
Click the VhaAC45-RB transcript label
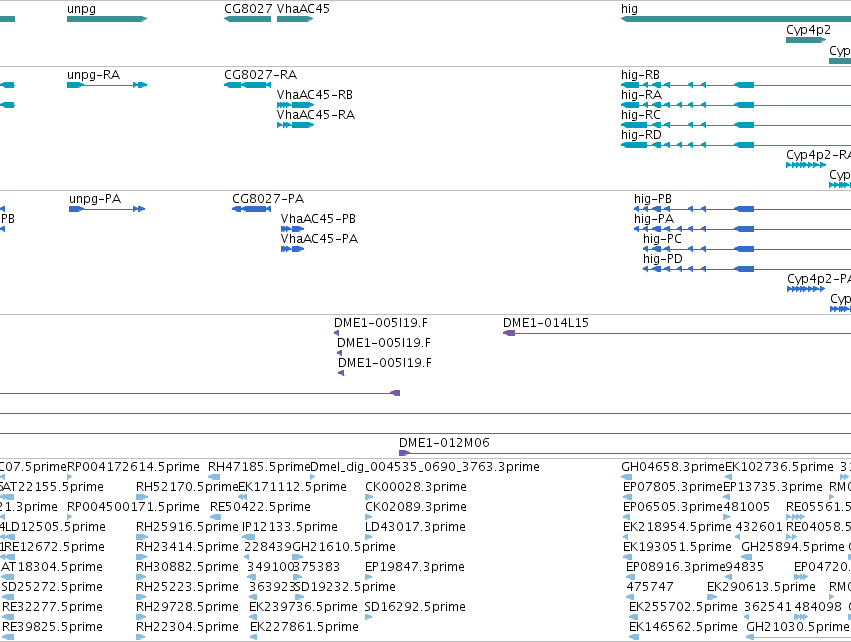pyautogui.click(x=315, y=95)
